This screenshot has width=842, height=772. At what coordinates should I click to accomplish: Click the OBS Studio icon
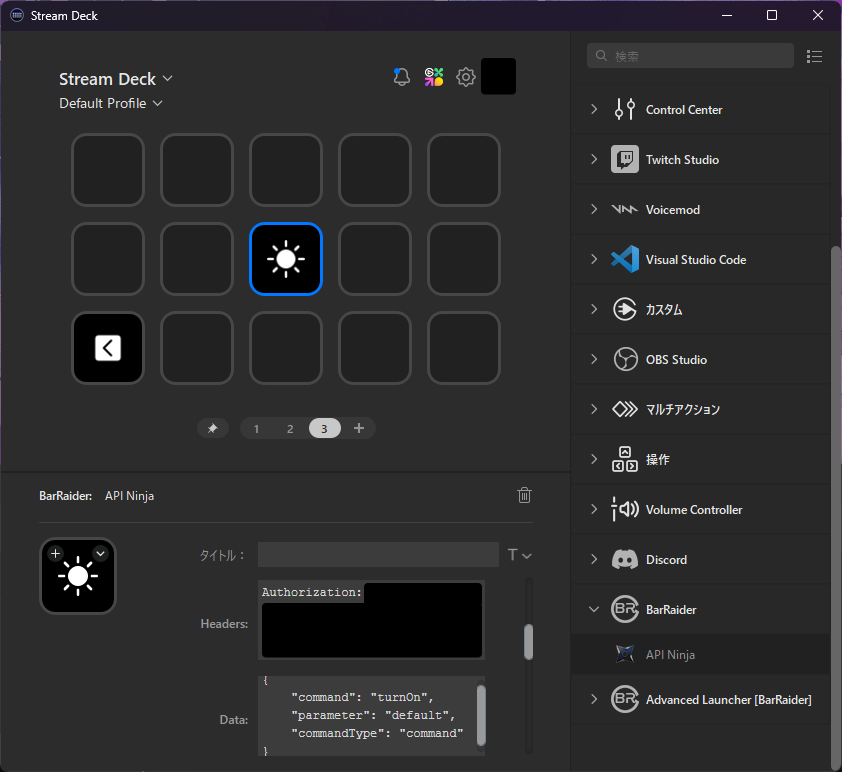(x=625, y=359)
